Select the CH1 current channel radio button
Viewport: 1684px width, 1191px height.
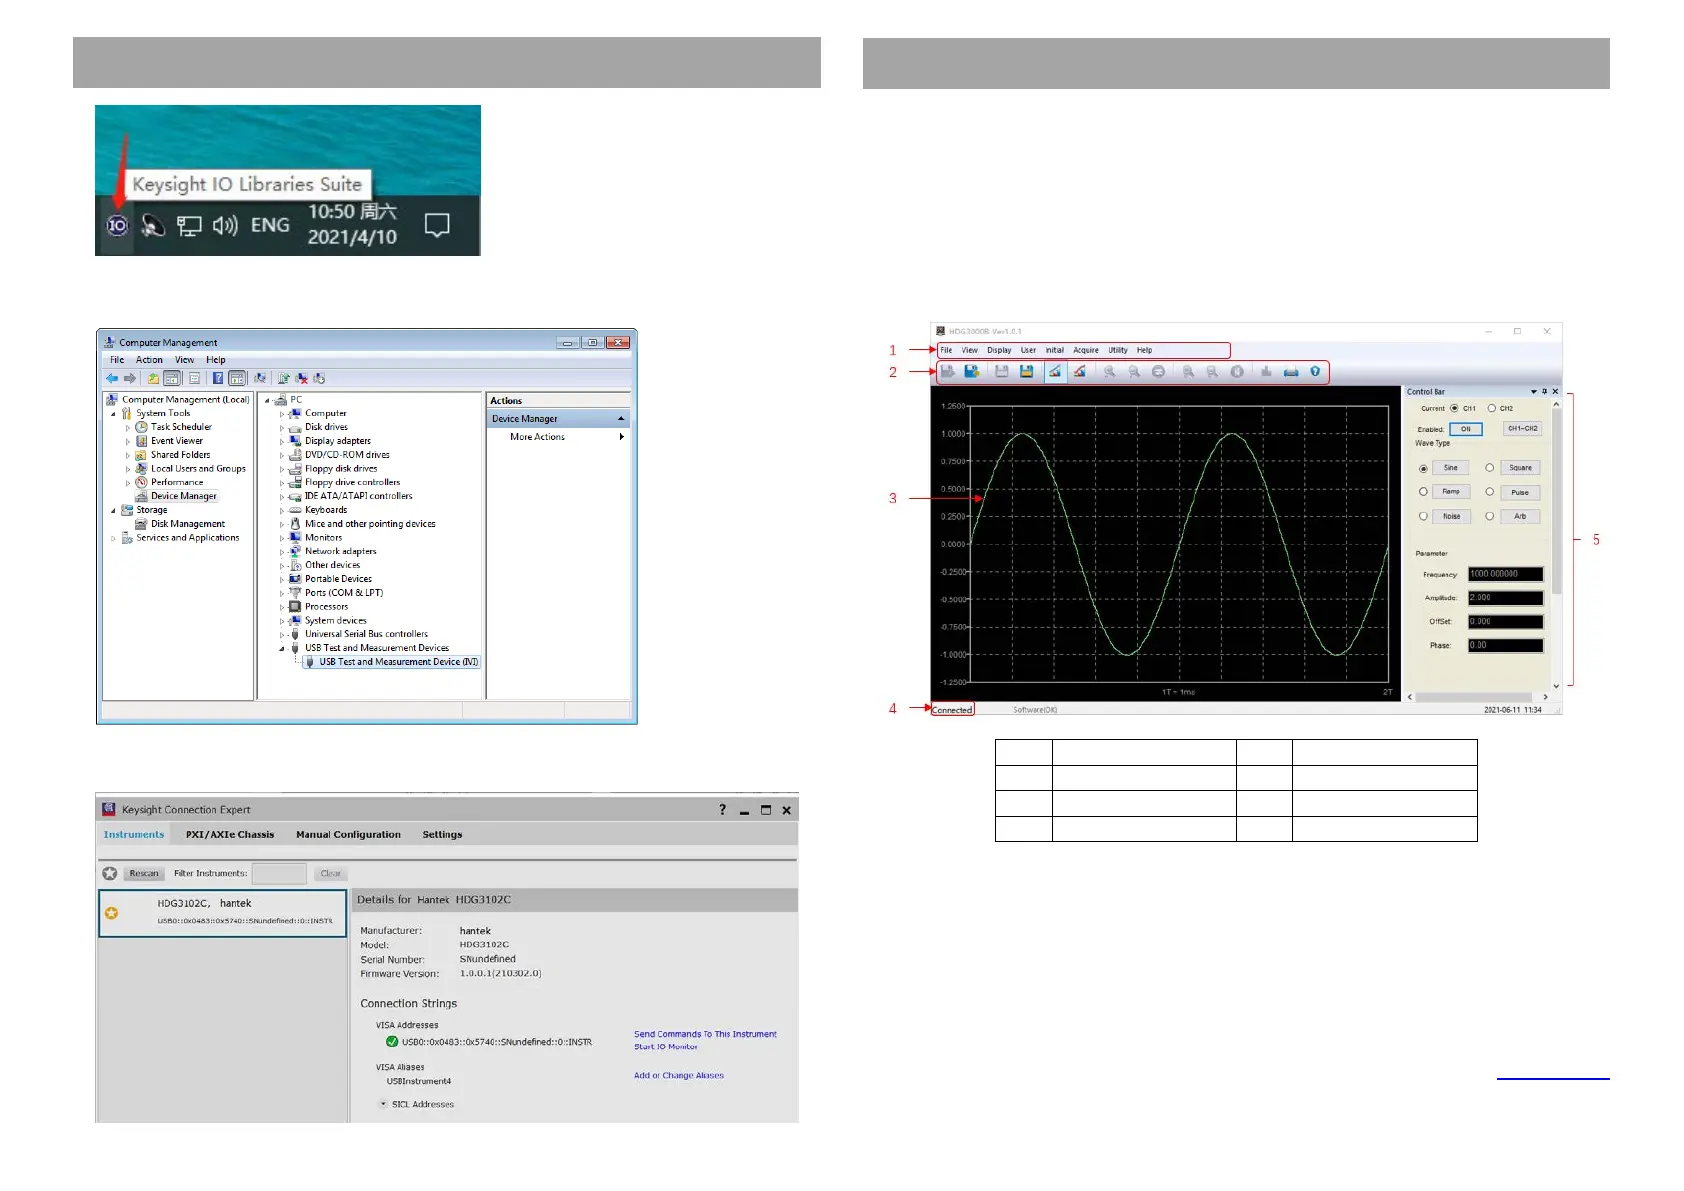tap(1454, 408)
